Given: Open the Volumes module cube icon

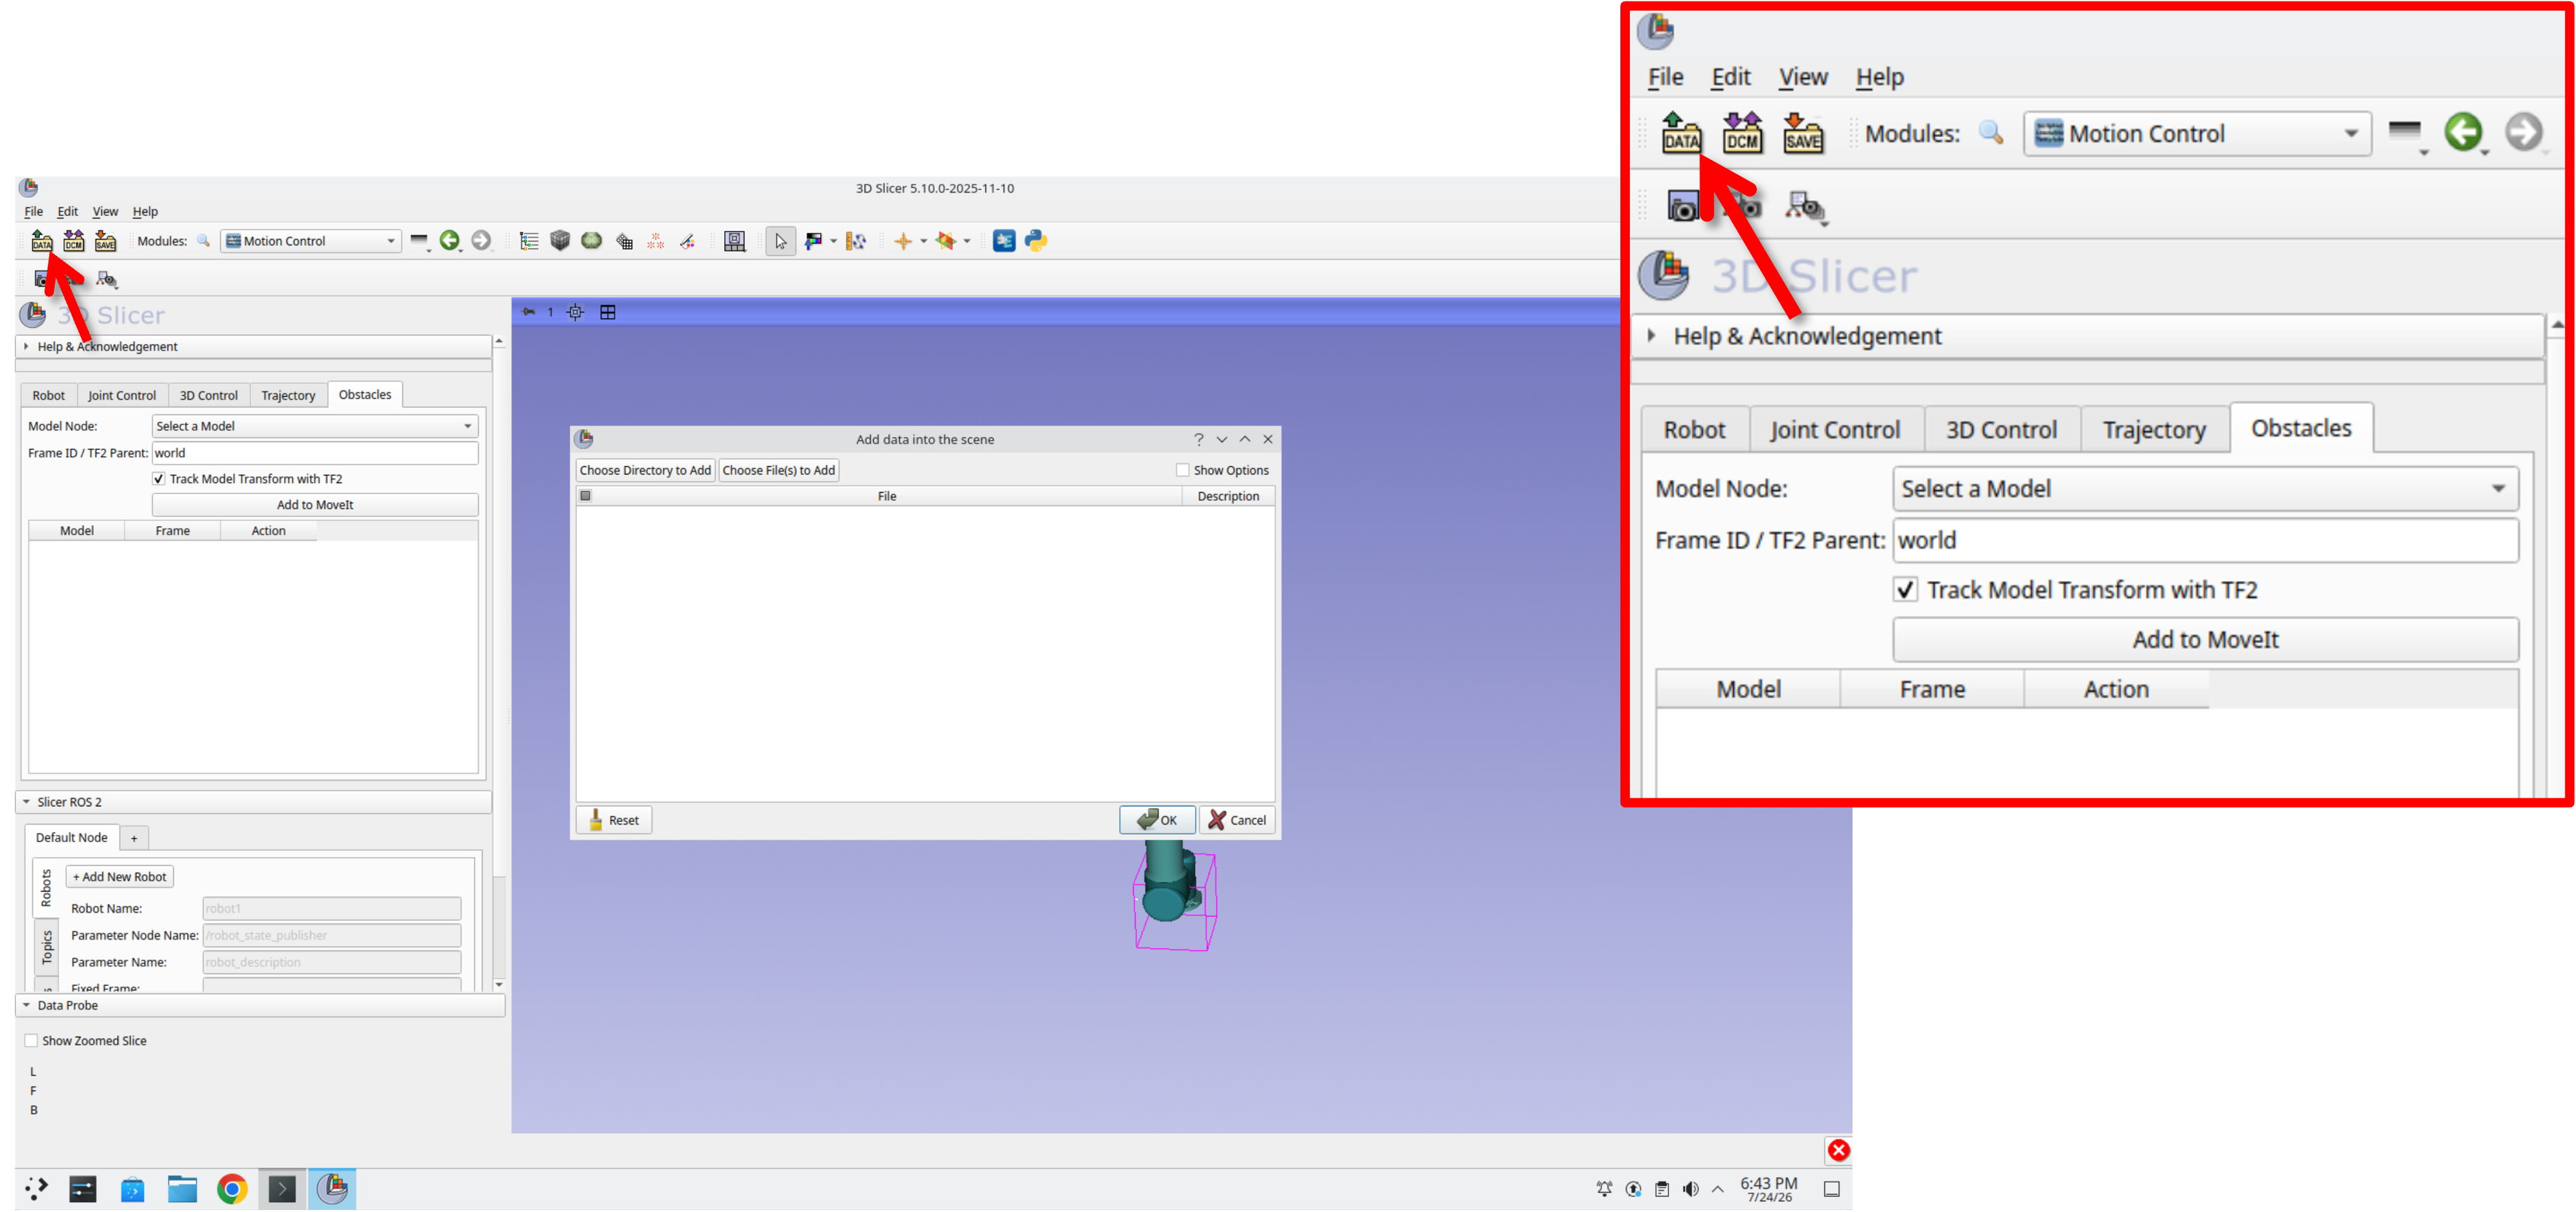Looking at the screenshot, I should pyautogui.click(x=560, y=241).
